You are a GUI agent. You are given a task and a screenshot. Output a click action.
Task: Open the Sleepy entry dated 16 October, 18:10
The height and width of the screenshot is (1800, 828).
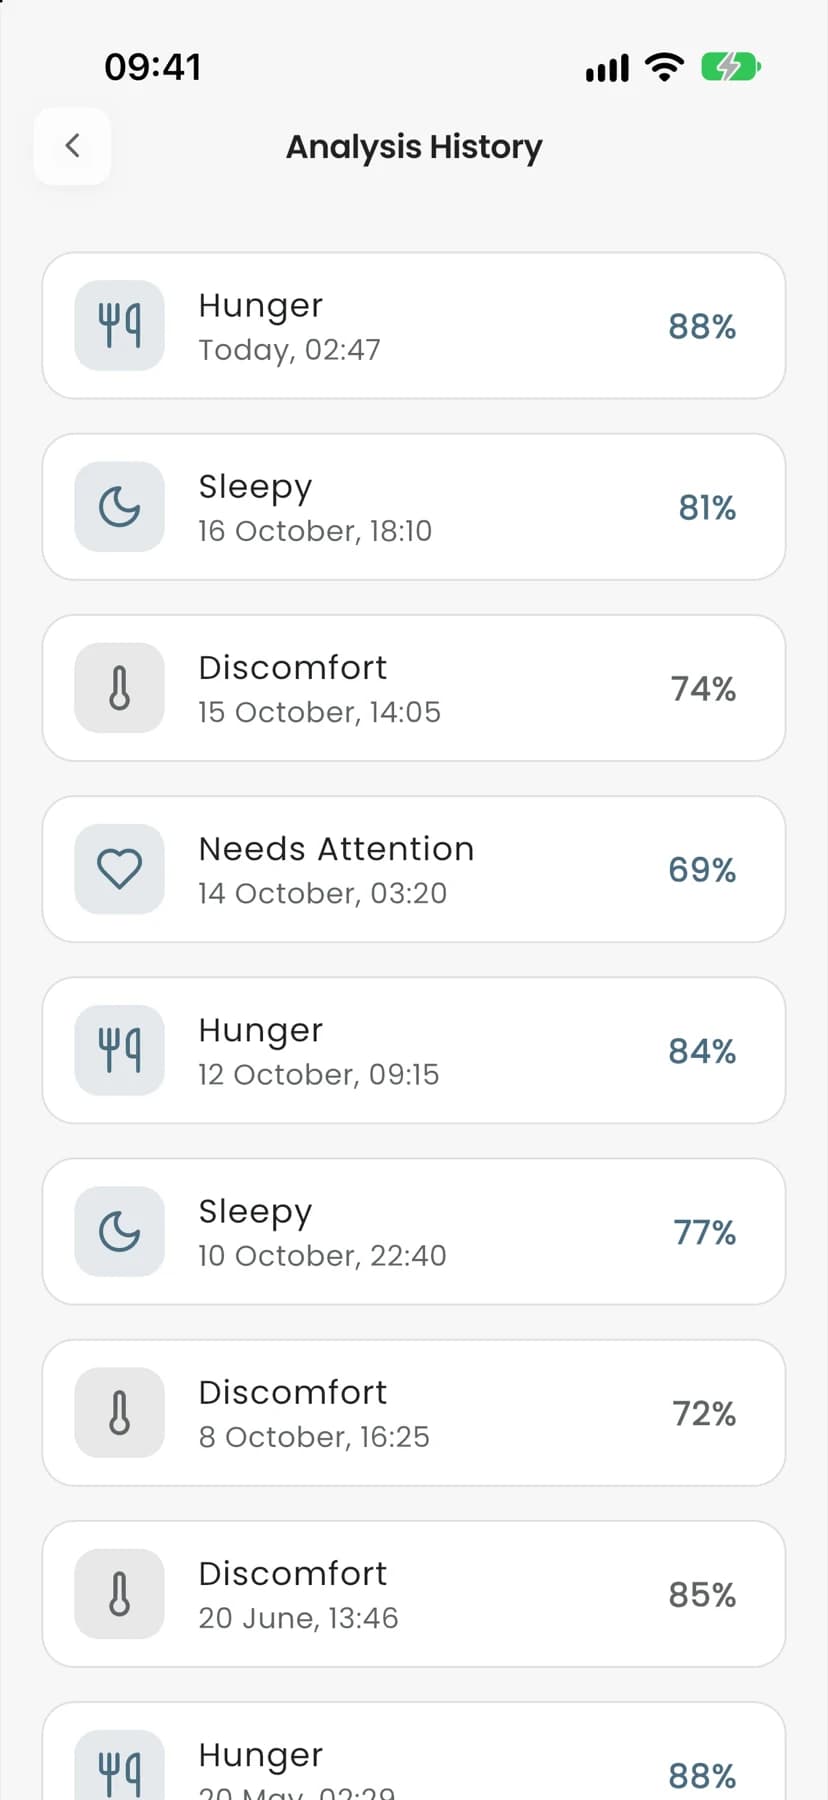[x=414, y=507]
